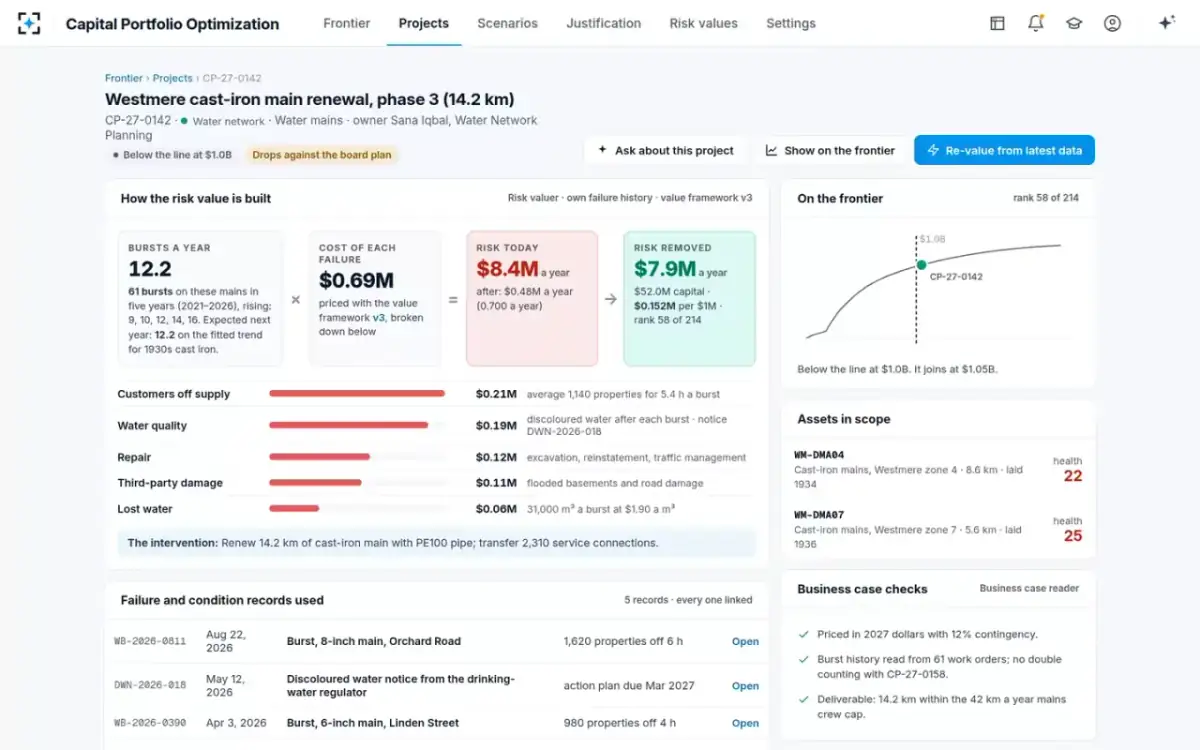Click the $0.21M customers off supply value
Screen dimensions: 1200x750
click(x=496, y=394)
